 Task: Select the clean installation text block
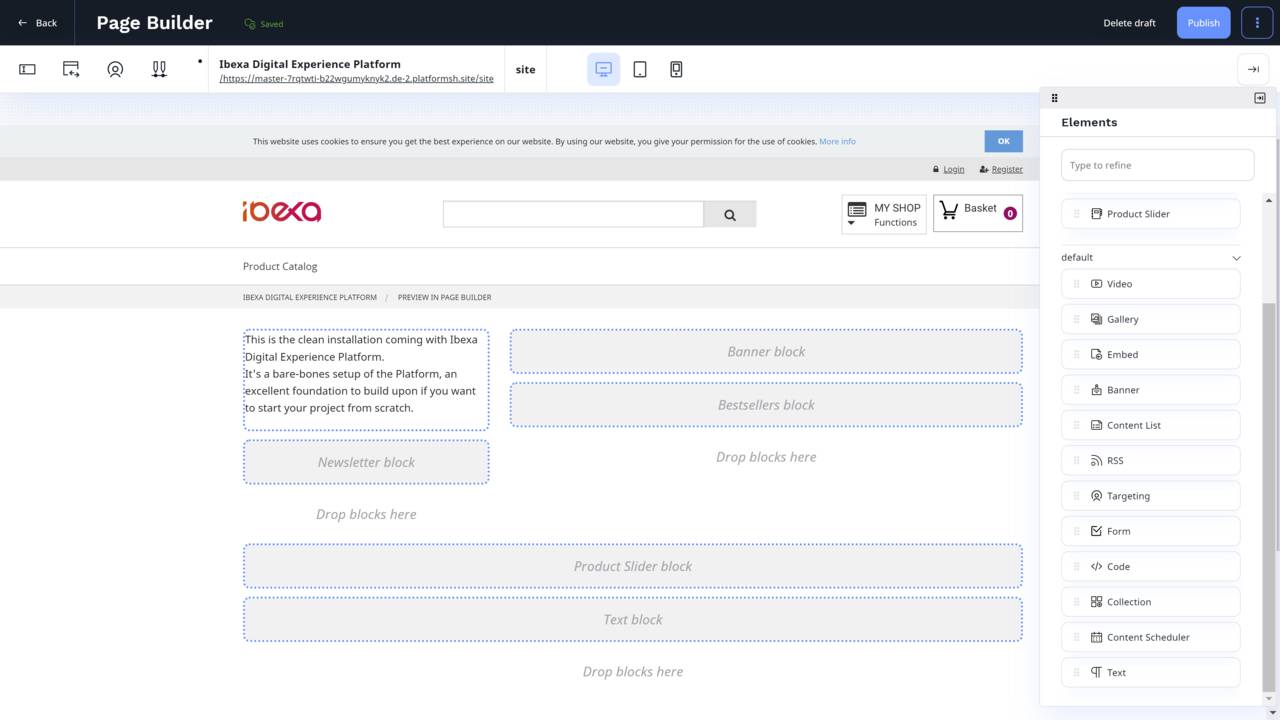click(366, 380)
